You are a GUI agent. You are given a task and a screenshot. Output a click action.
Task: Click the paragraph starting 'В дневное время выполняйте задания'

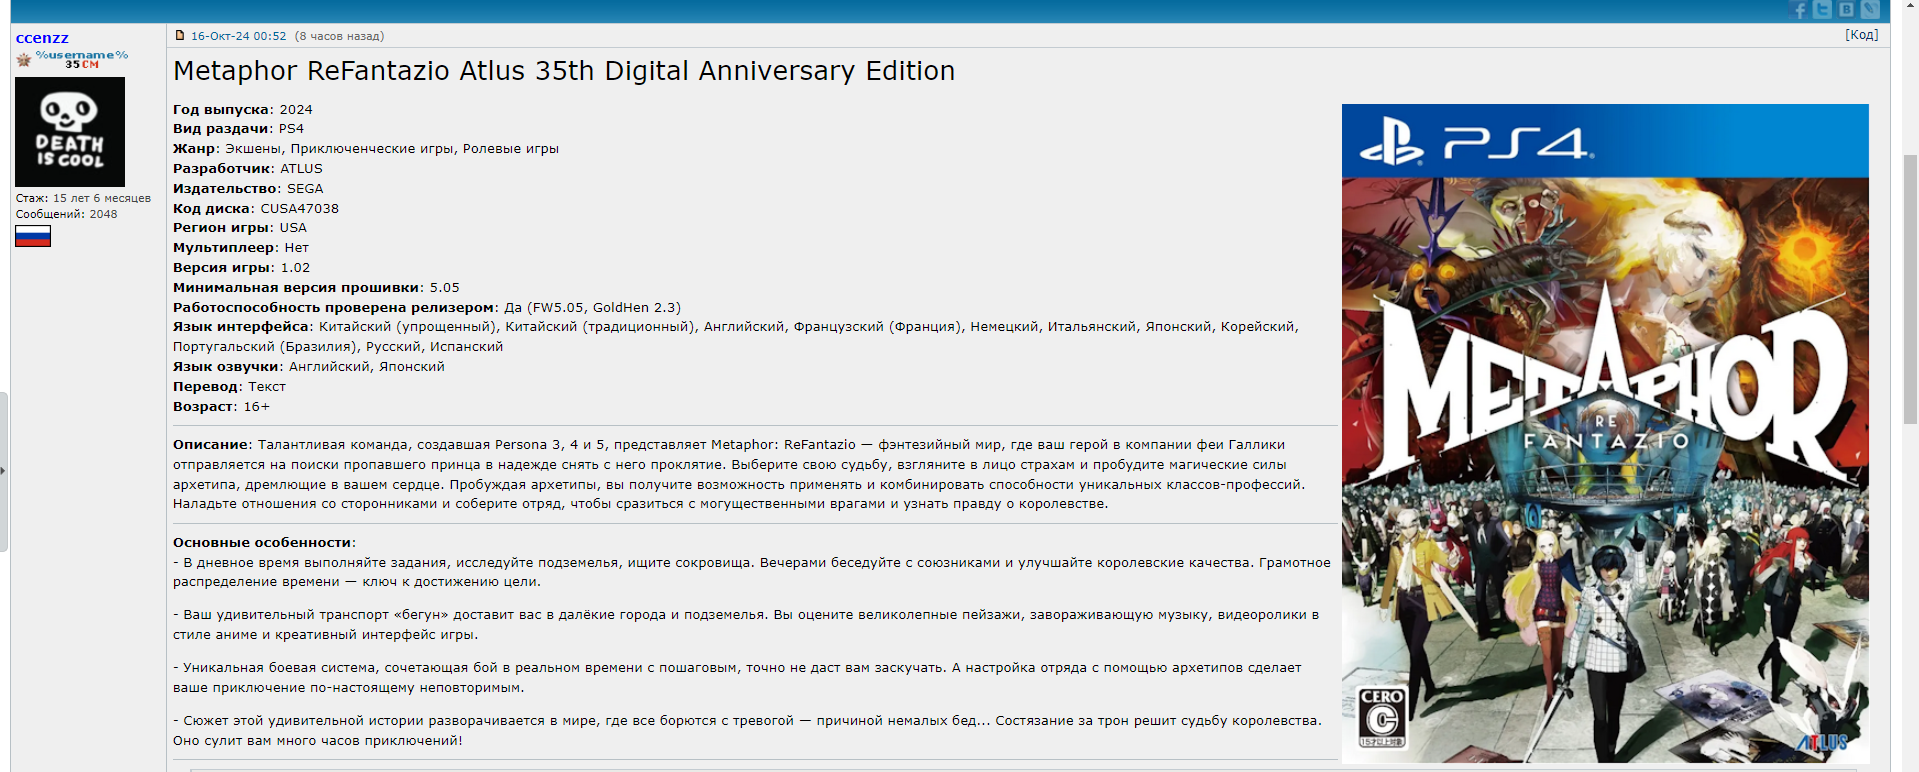point(752,572)
